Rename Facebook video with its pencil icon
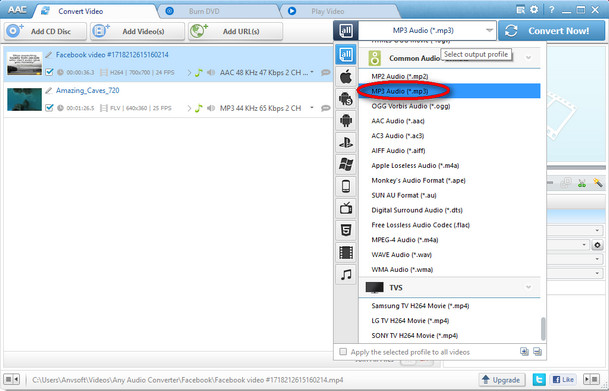 49,55
